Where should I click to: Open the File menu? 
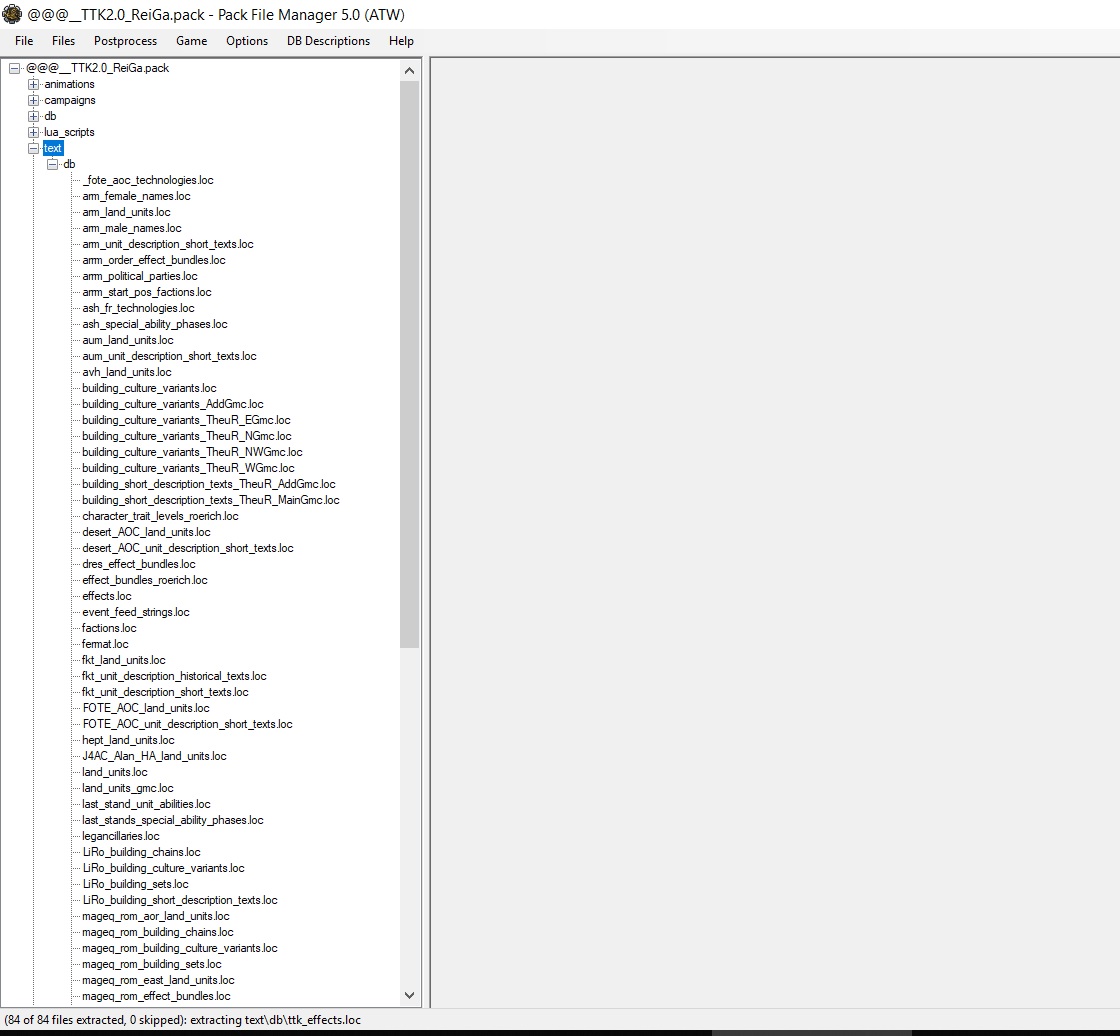(24, 41)
